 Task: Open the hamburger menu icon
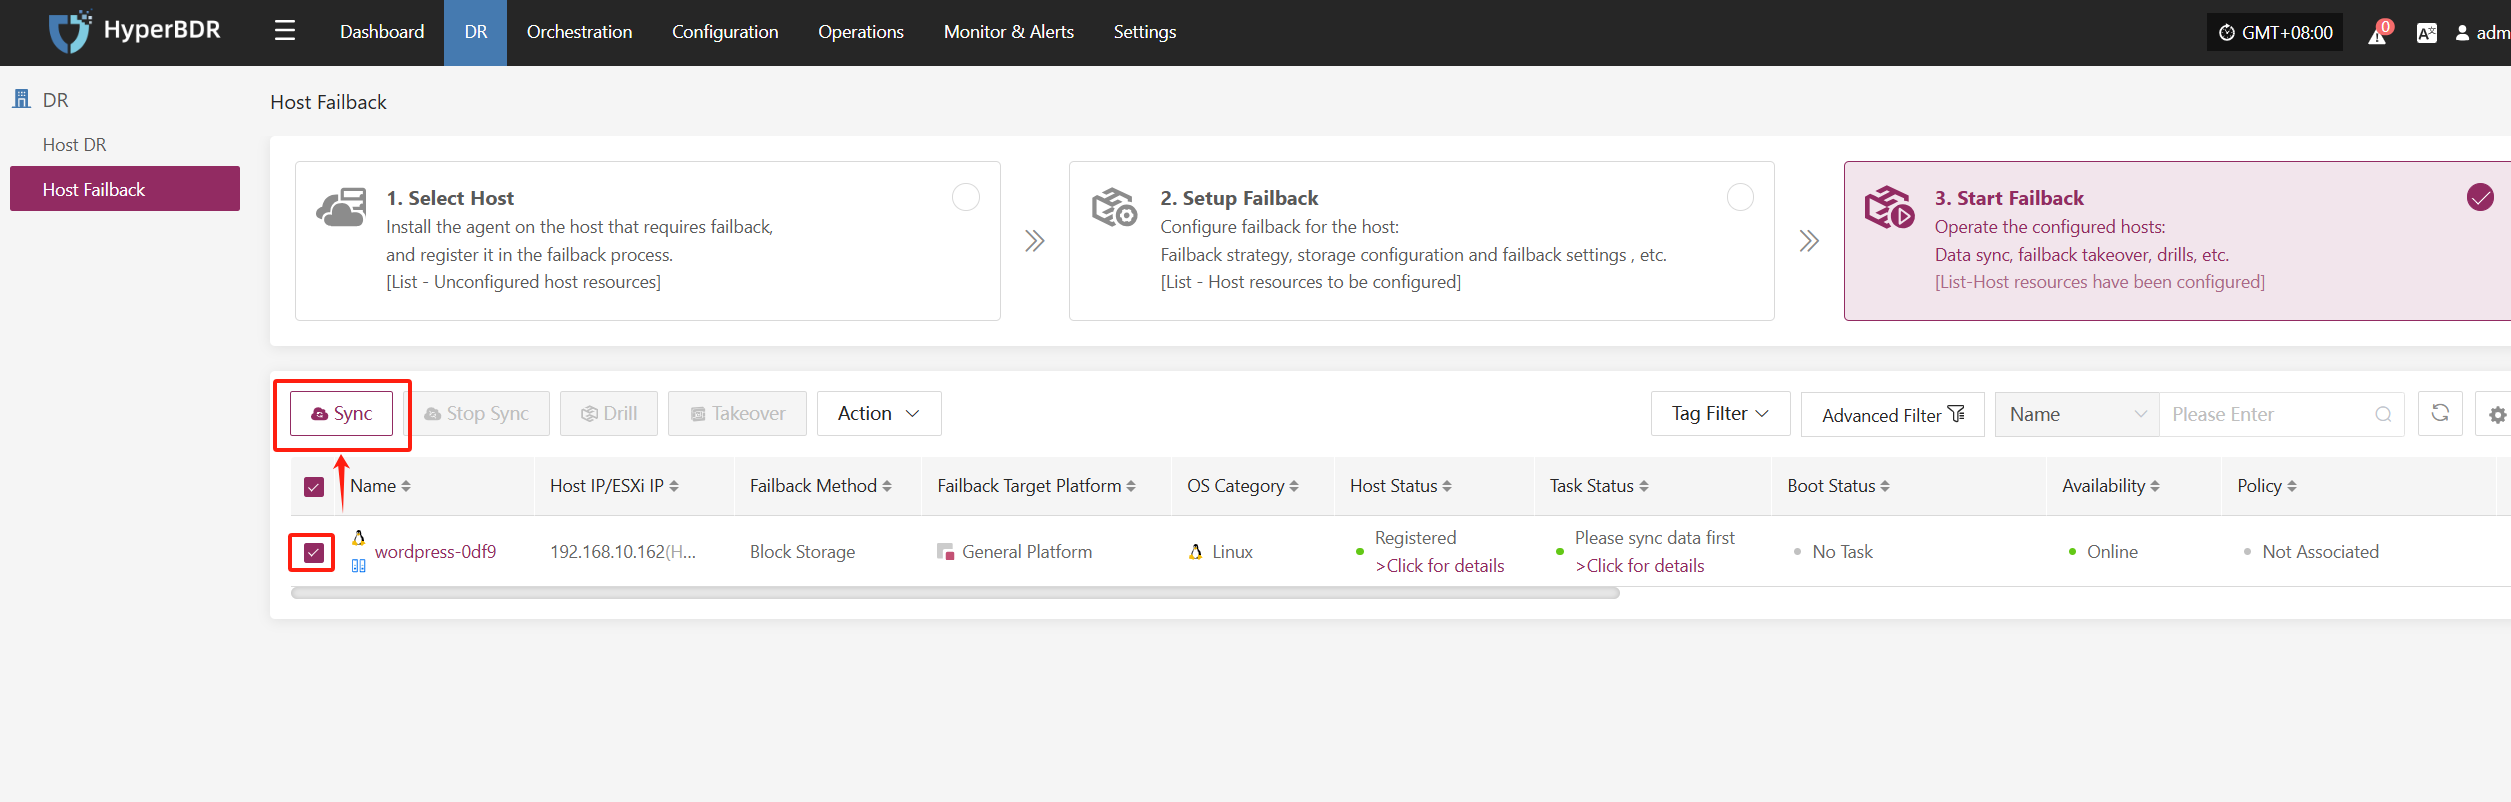pos(285,31)
